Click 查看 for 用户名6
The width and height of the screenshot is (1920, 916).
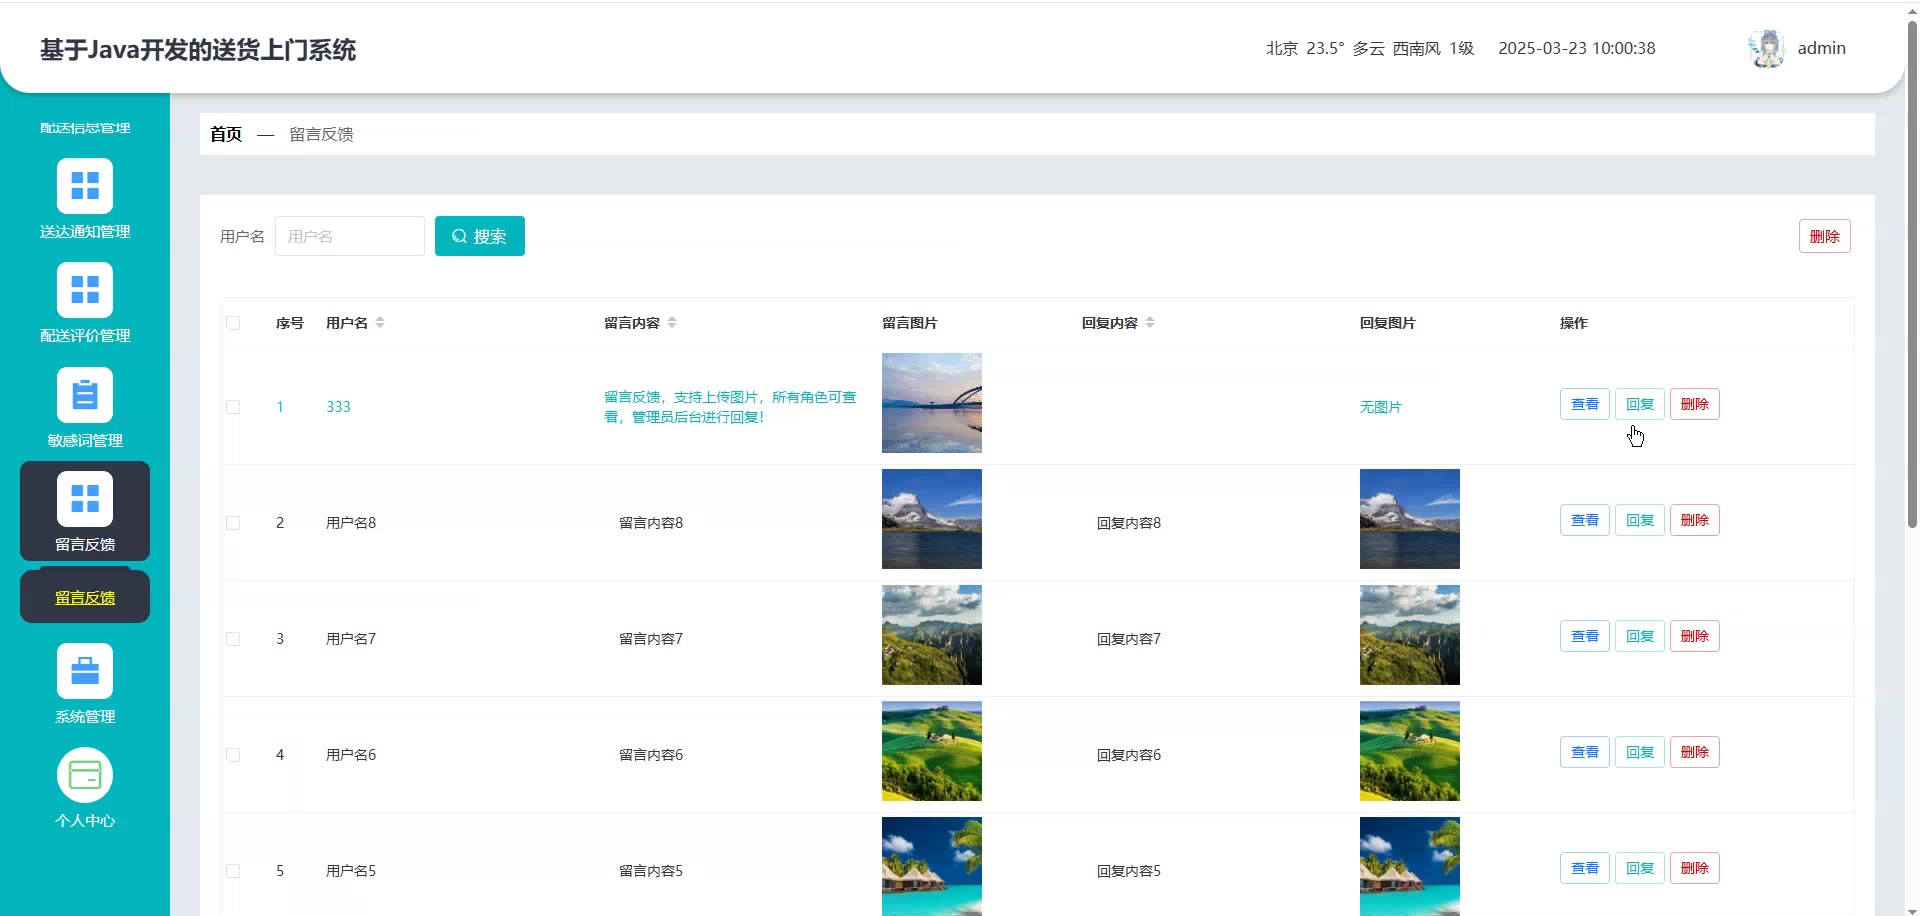point(1585,752)
